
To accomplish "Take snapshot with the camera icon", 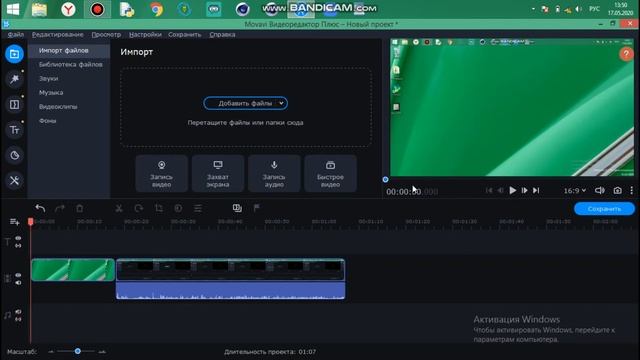I will pos(618,191).
